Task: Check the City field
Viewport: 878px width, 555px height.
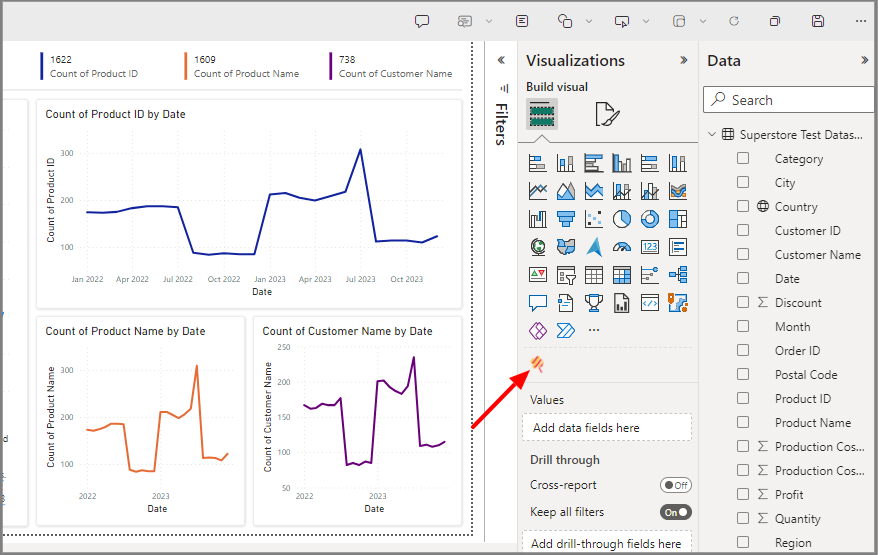Action: [743, 183]
